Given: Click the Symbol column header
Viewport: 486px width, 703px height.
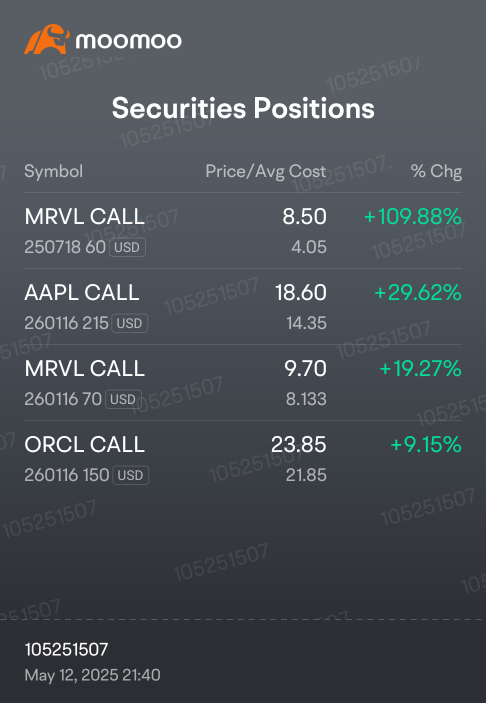Looking at the screenshot, I should pos(53,171).
